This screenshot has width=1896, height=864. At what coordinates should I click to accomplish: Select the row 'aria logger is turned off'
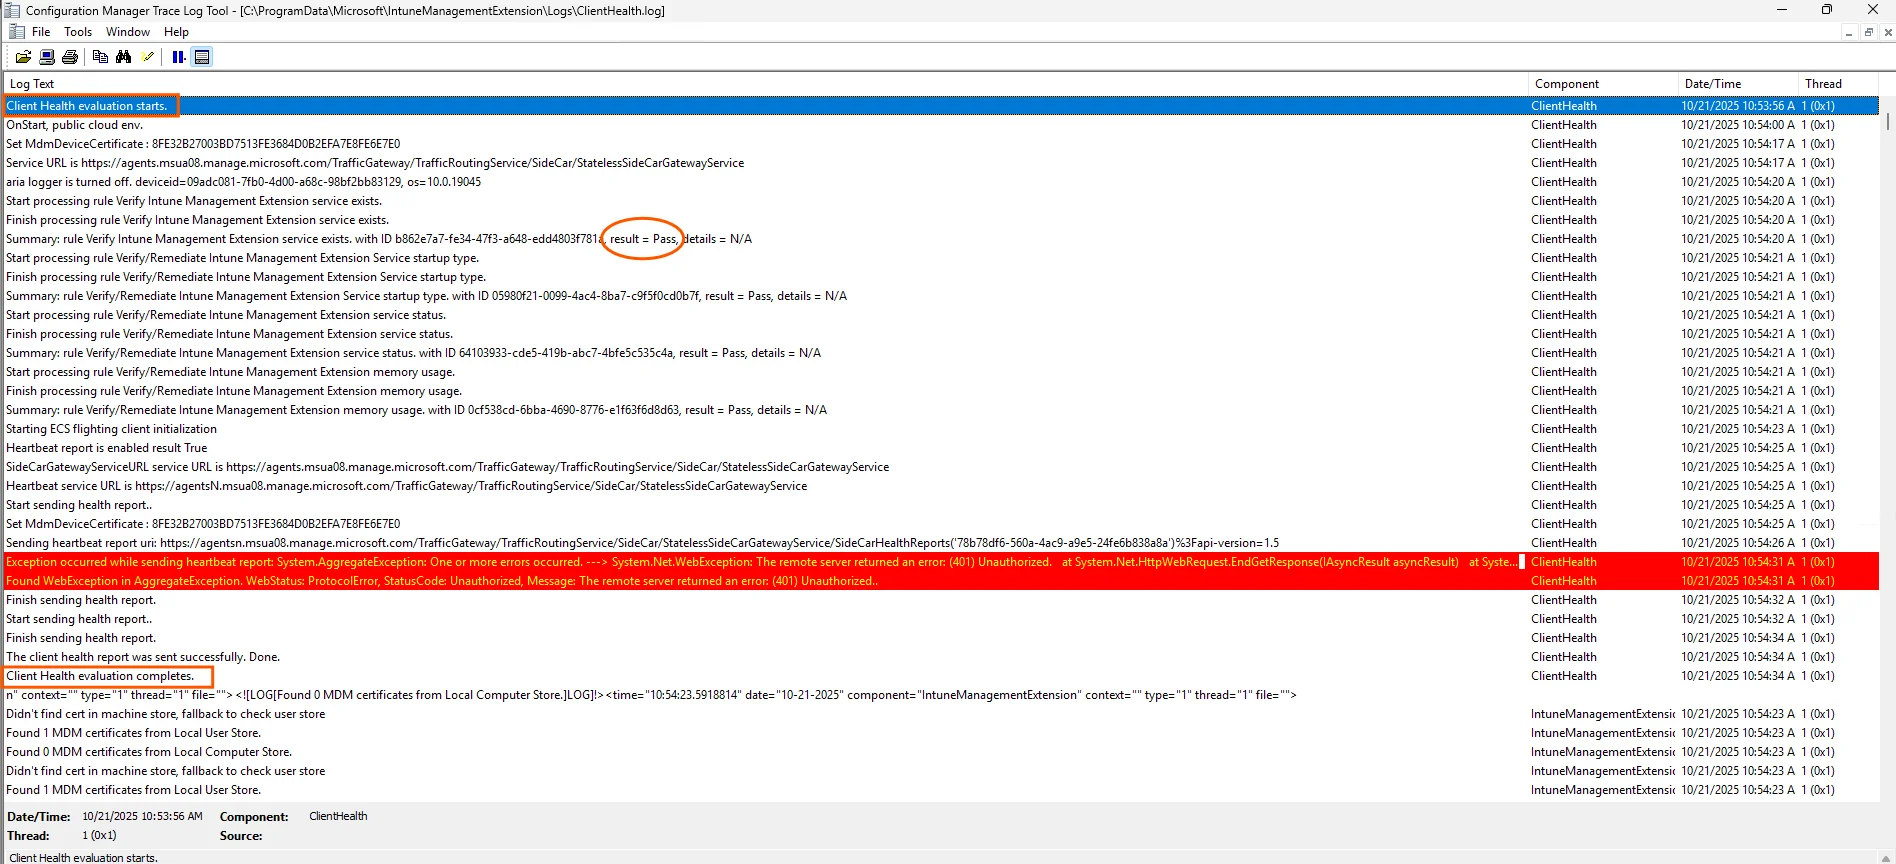coord(941,182)
